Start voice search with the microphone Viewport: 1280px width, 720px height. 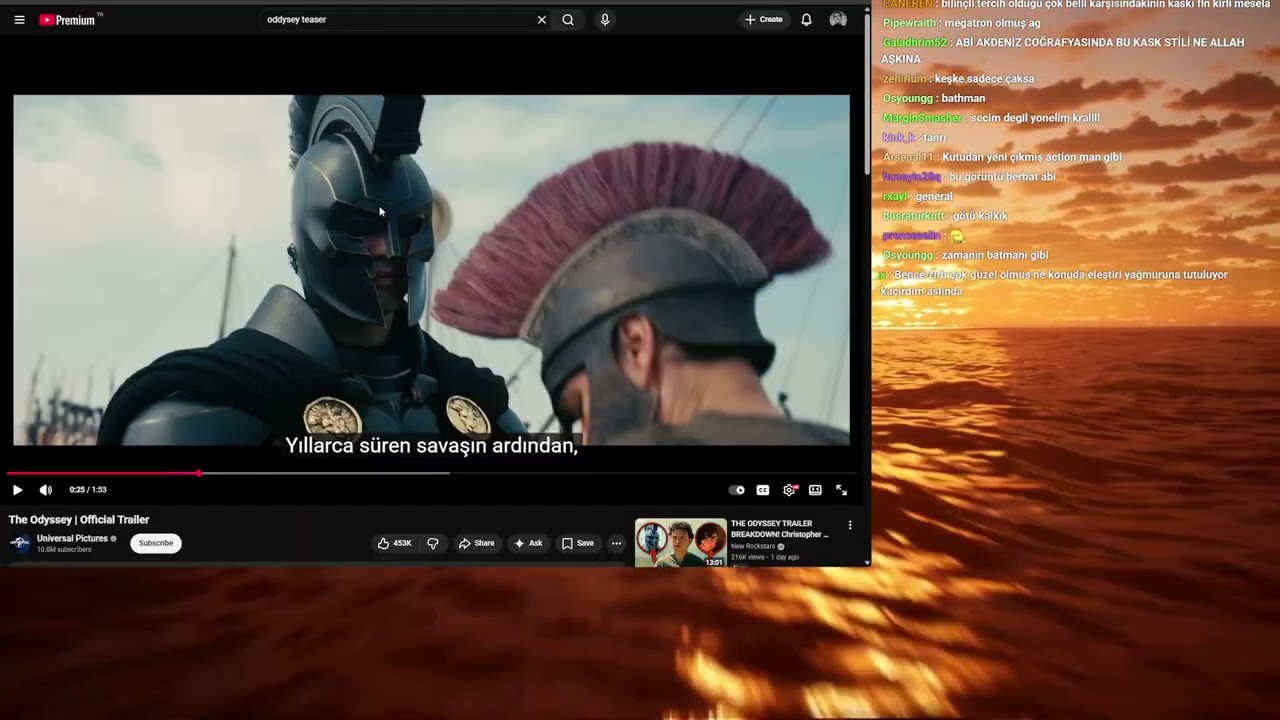pyautogui.click(x=604, y=20)
